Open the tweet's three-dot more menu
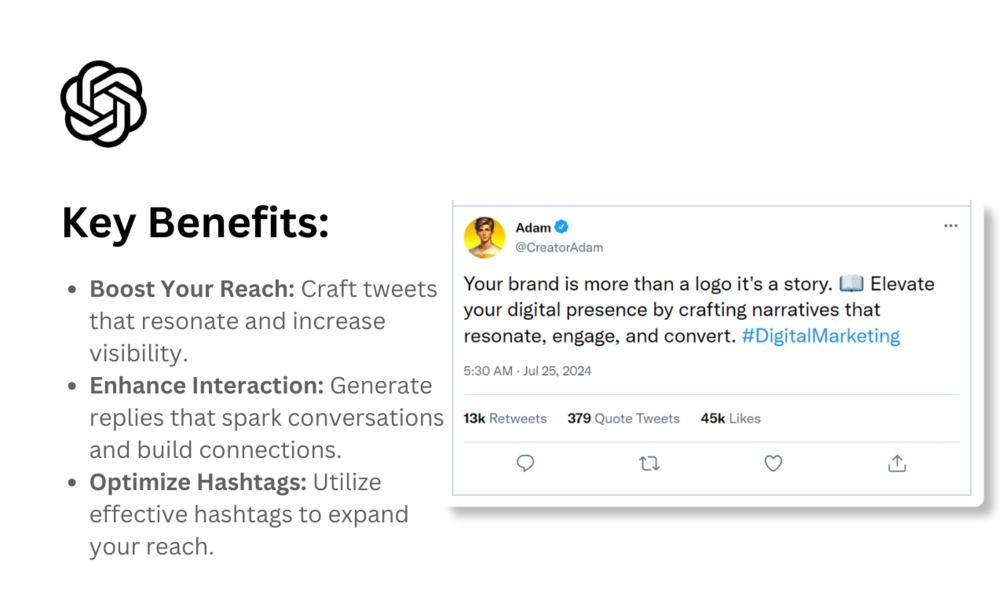Screen dimensions: 1005x604 (x=951, y=226)
